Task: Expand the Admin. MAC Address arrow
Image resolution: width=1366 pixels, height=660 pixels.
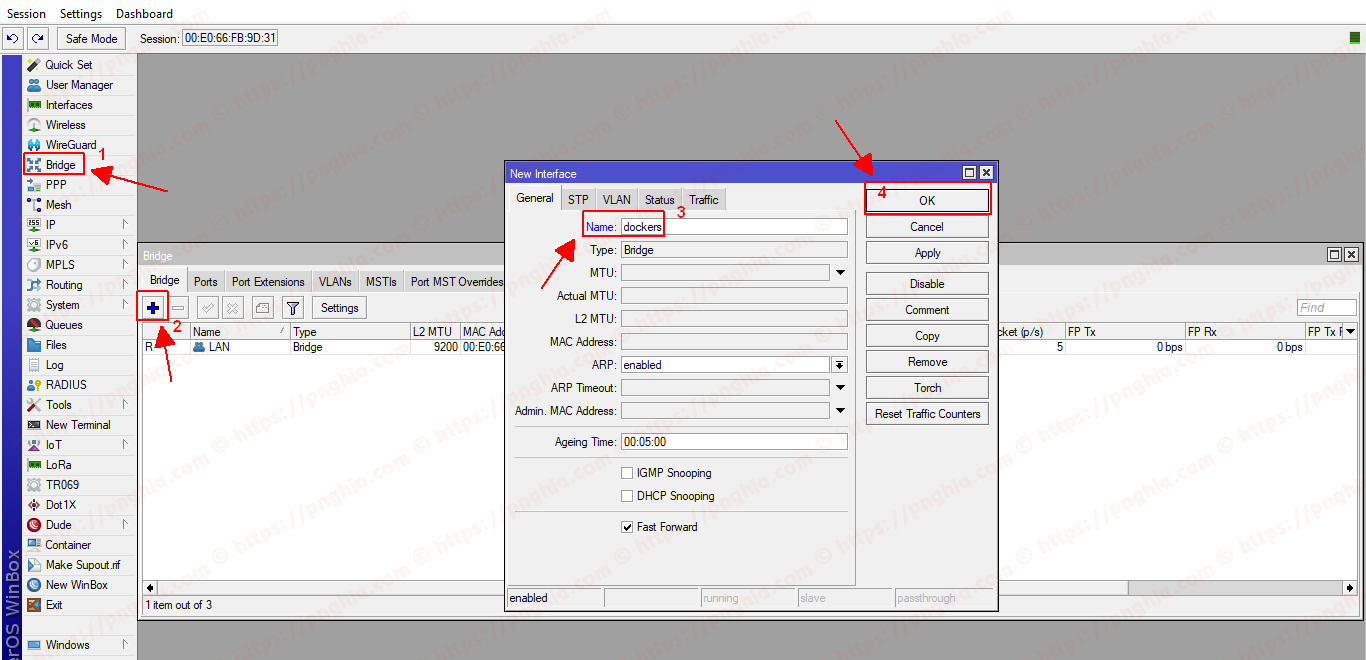Action: point(840,411)
